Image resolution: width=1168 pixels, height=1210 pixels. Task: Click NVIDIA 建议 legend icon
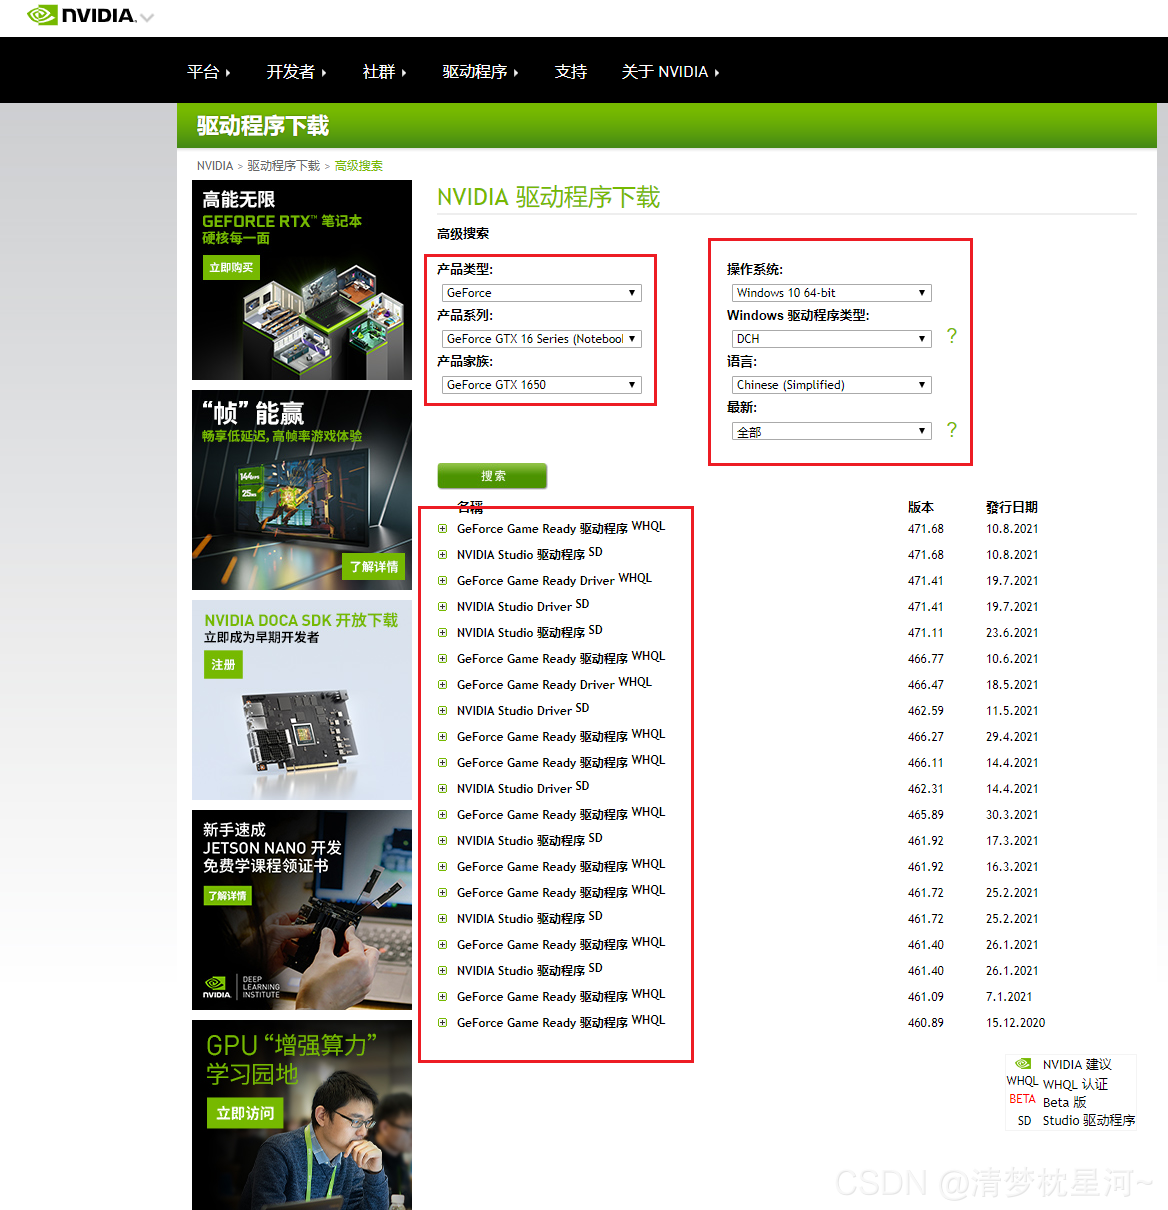click(x=1023, y=1064)
